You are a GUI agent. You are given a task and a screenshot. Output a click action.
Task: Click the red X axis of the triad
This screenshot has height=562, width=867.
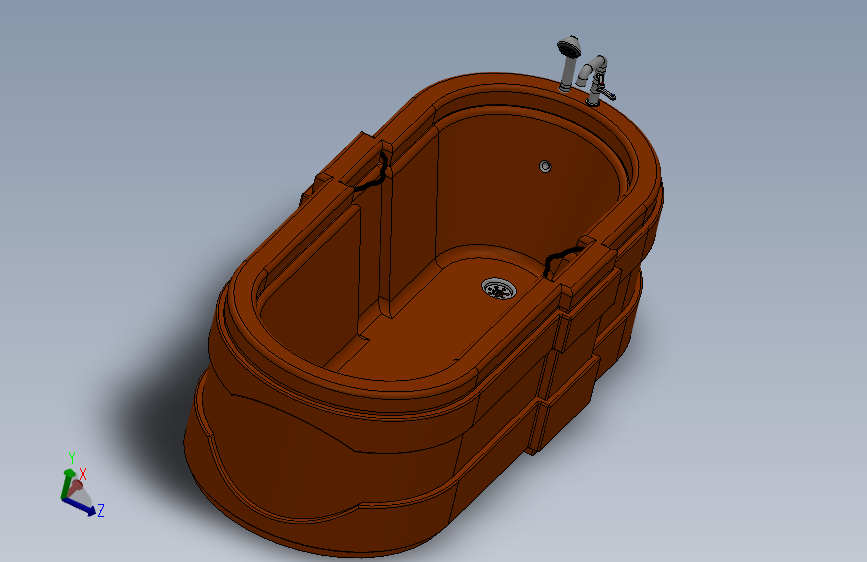click(75, 487)
